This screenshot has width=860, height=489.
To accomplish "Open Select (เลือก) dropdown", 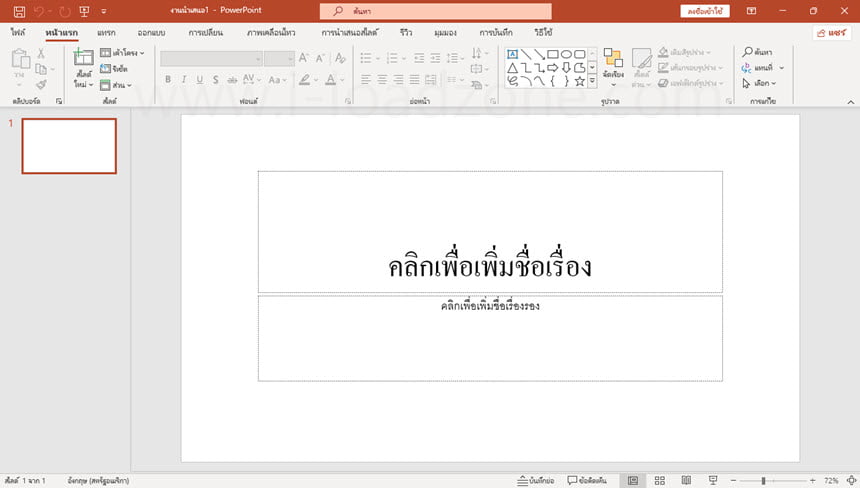I will click(759, 83).
